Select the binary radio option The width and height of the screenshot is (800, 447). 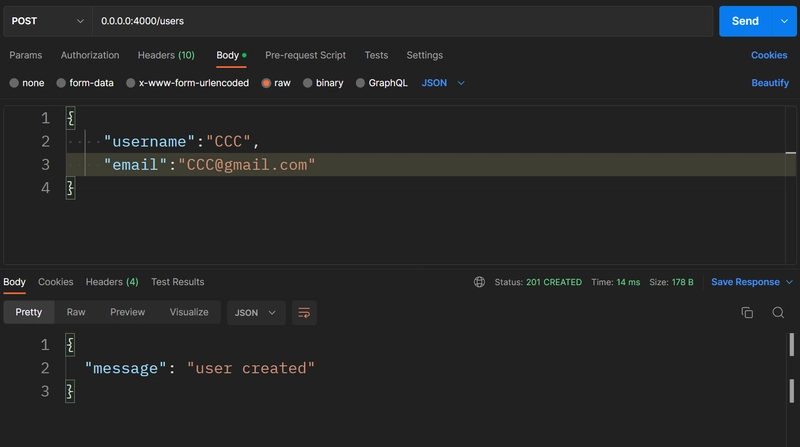tap(307, 83)
